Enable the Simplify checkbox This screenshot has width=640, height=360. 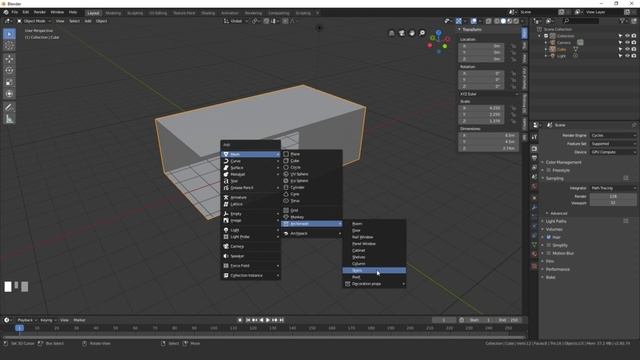[x=549, y=245]
